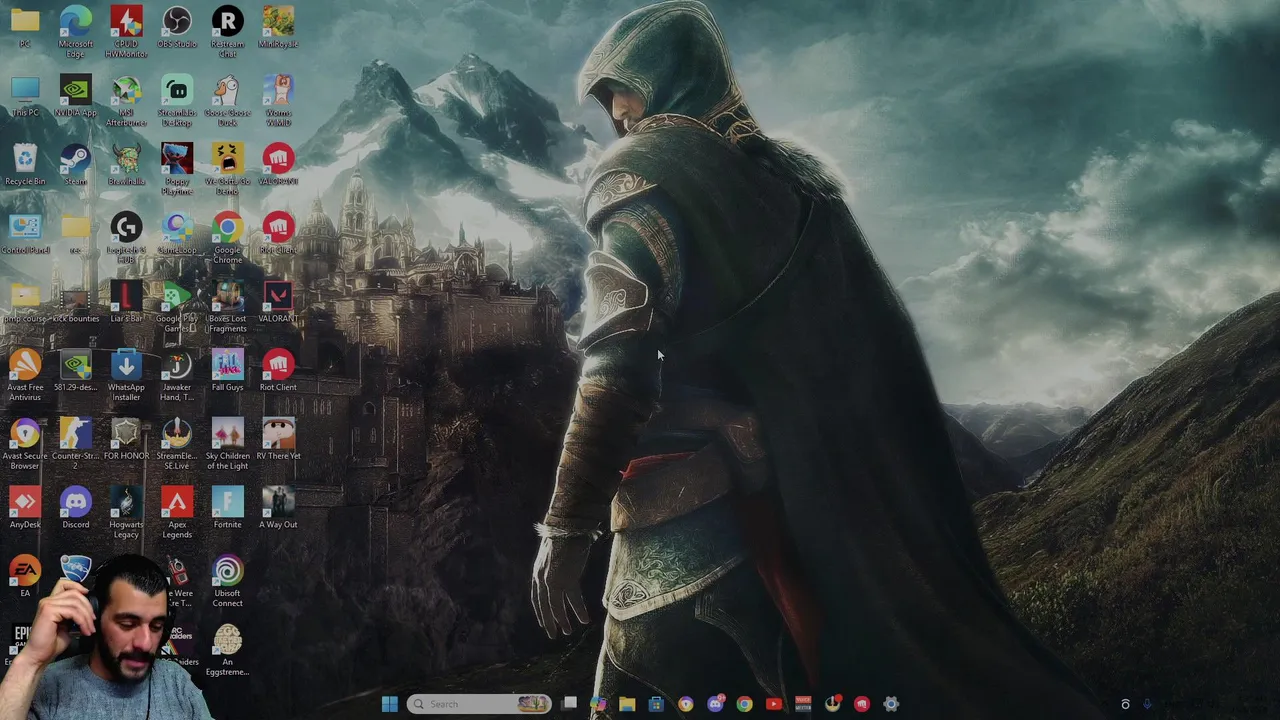This screenshot has height=720, width=1280.
Task: Select the 581.29 NVIDIA driver installer icon
Action: [76, 370]
